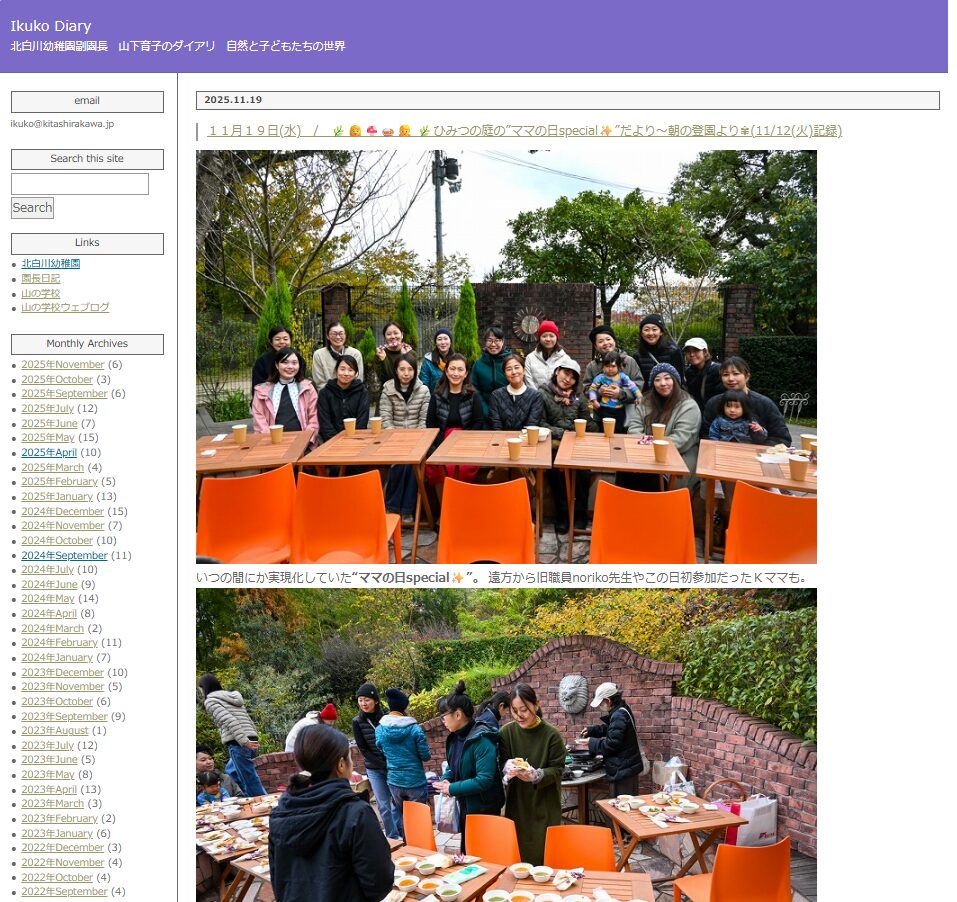Viewport: 957px width, 902px height.
Task: Click the Ikuko Diary site title
Action: (51, 26)
